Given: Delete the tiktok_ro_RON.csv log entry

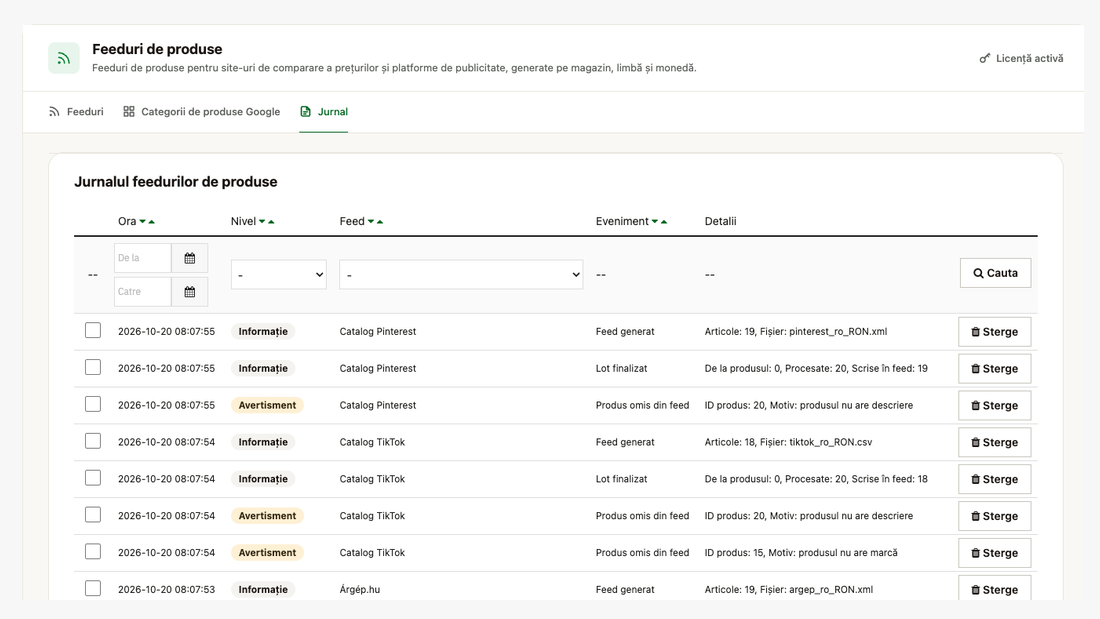Looking at the screenshot, I should click(x=995, y=442).
